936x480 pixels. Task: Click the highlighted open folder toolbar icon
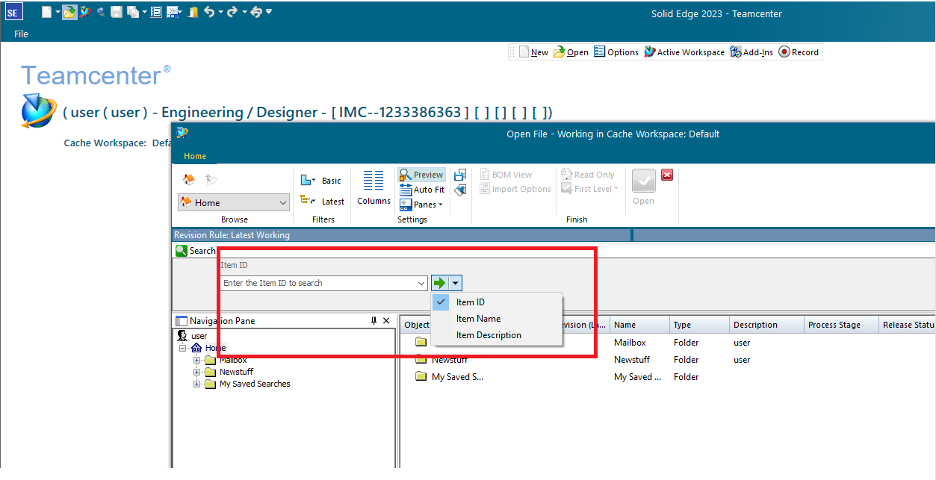69,12
